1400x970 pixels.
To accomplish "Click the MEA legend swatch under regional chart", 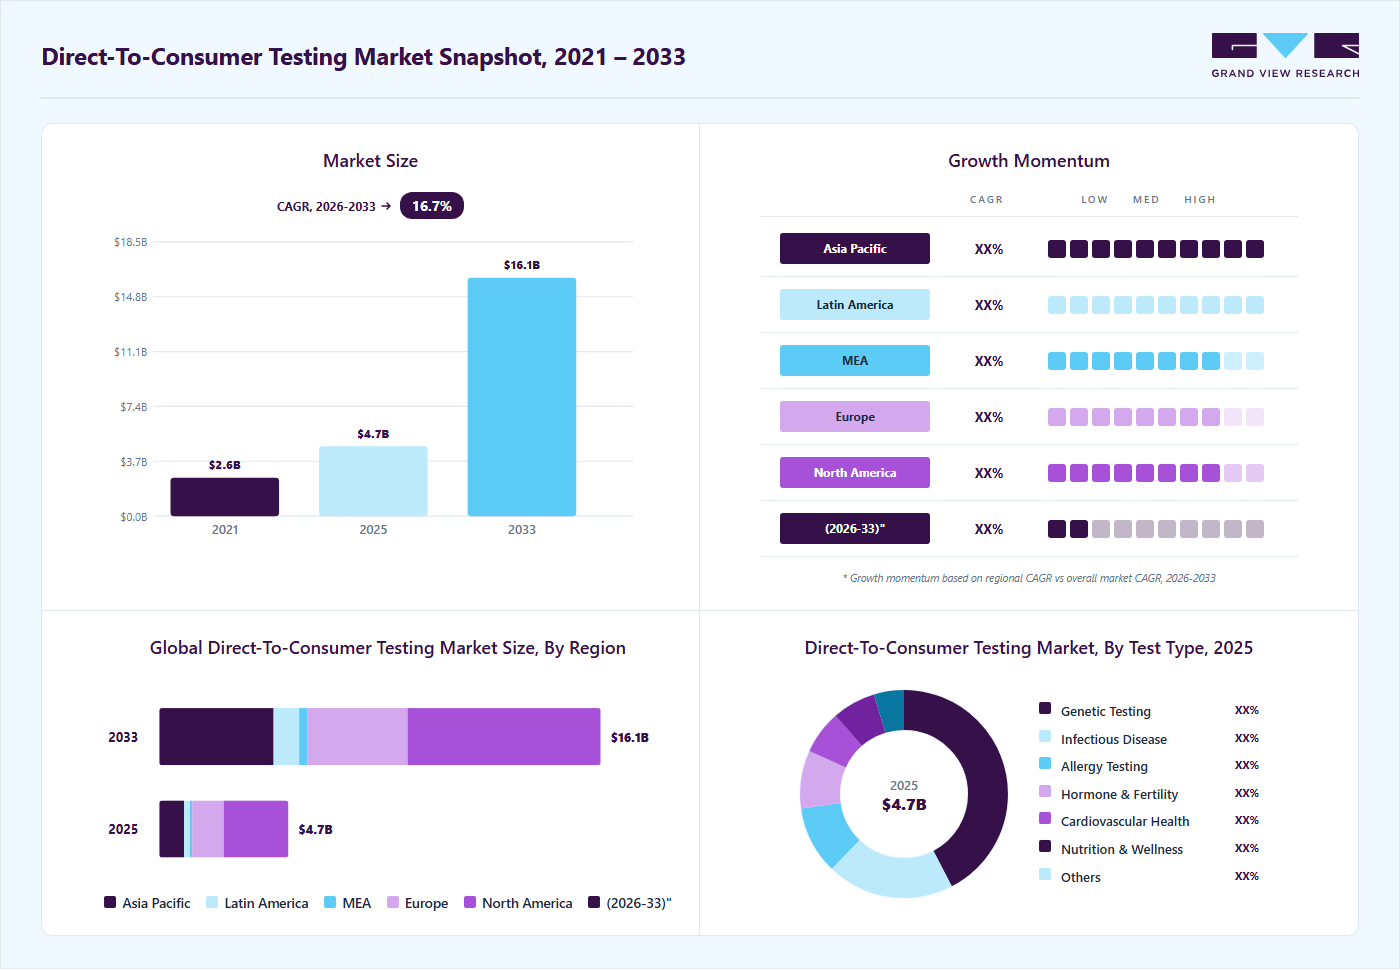I will tap(330, 902).
